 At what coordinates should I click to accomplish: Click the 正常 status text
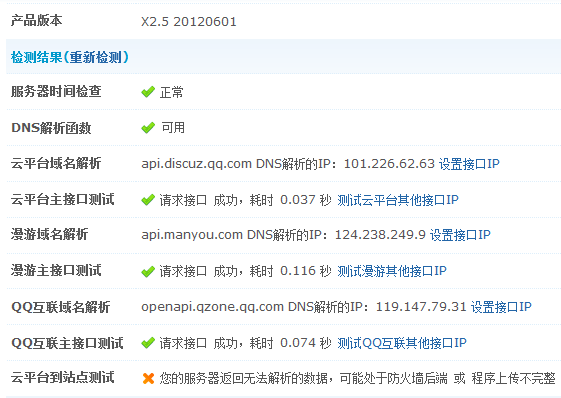coord(172,92)
